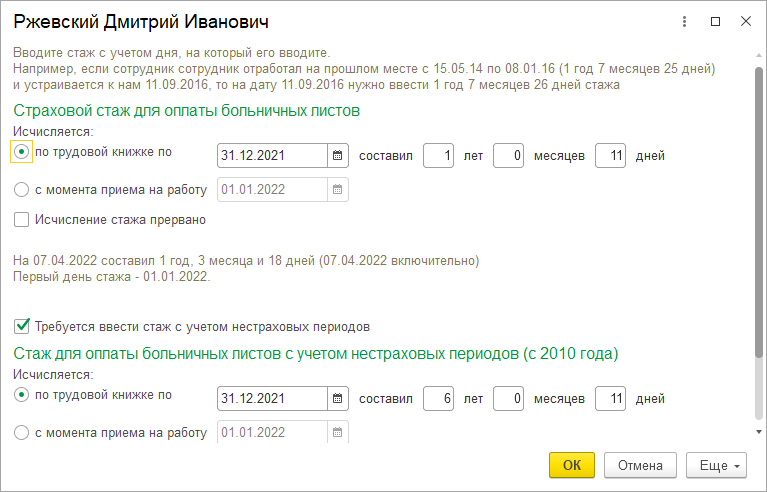The width and height of the screenshot is (767, 492).
Task: Select first 'с момента приема на работу' option
Action: tap(22, 189)
